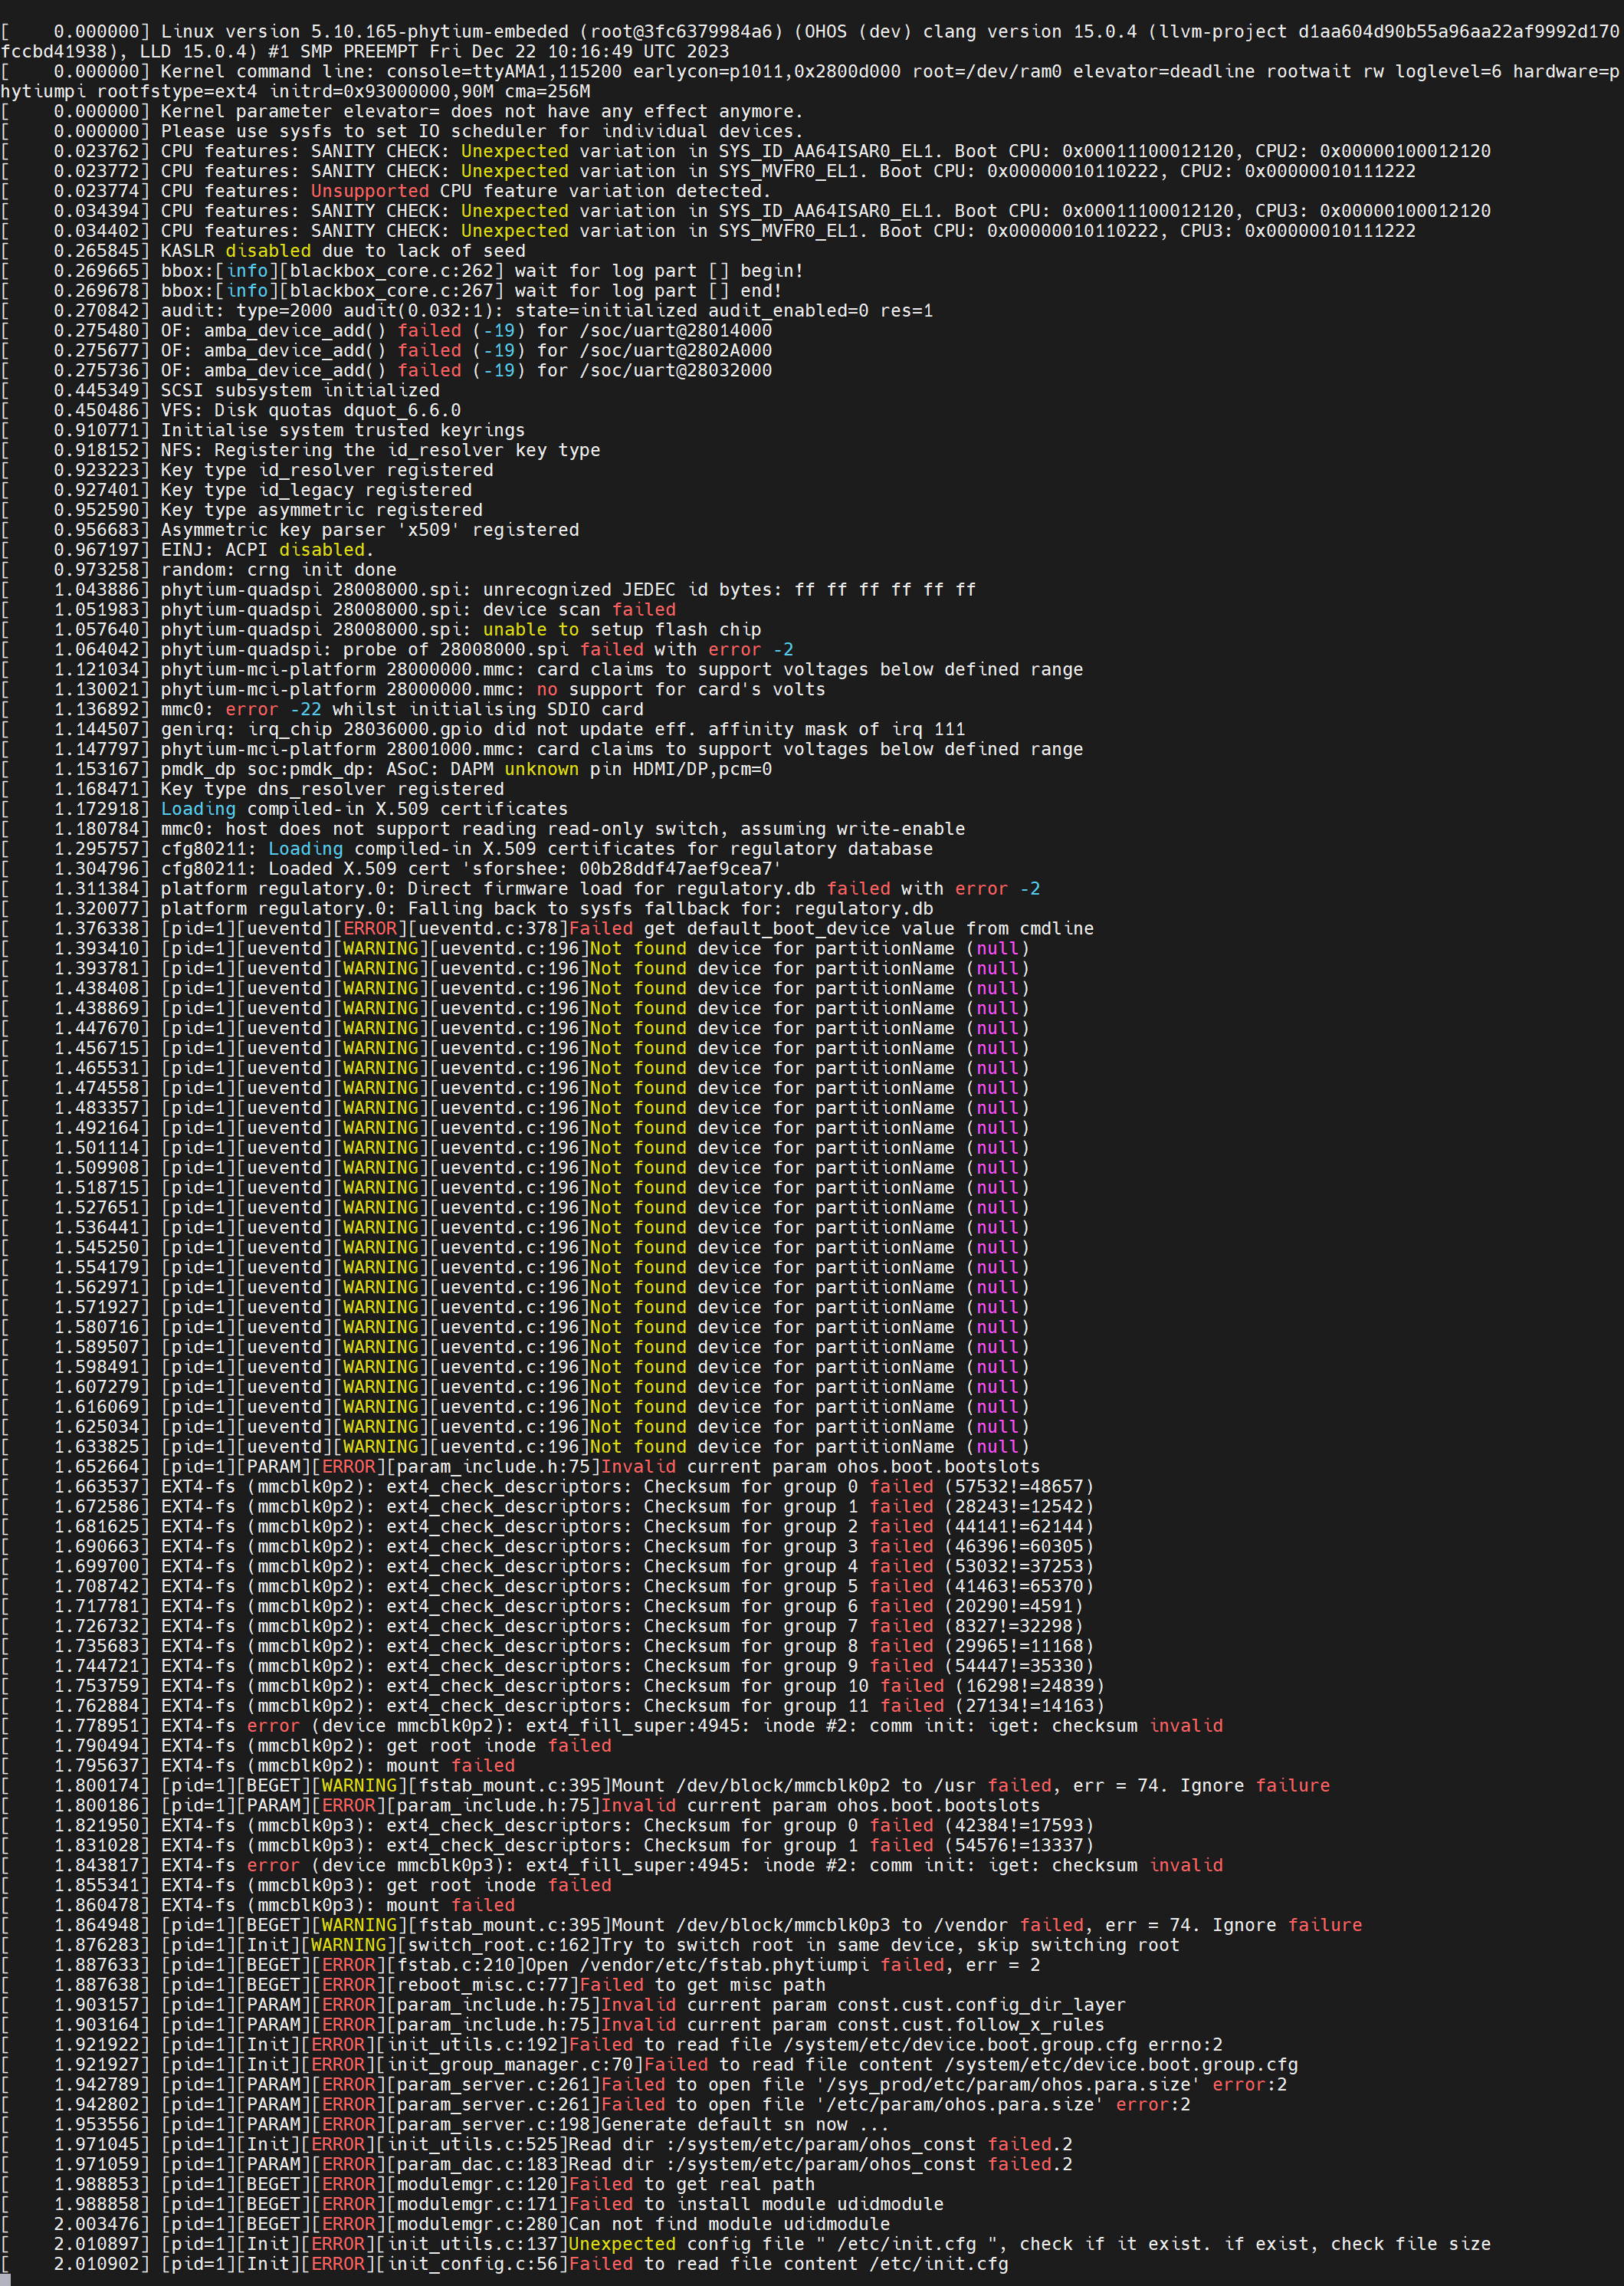Select "unrecognized JEDEC id bytes" line
Viewport: 1624px width, 2286px height.
pos(488,590)
